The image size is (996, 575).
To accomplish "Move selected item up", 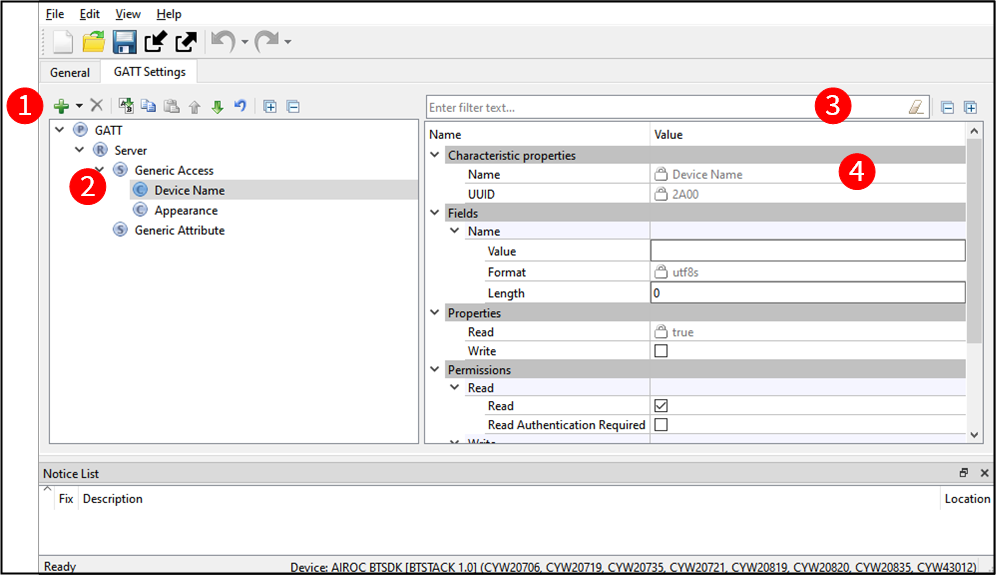I will [194, 107].
